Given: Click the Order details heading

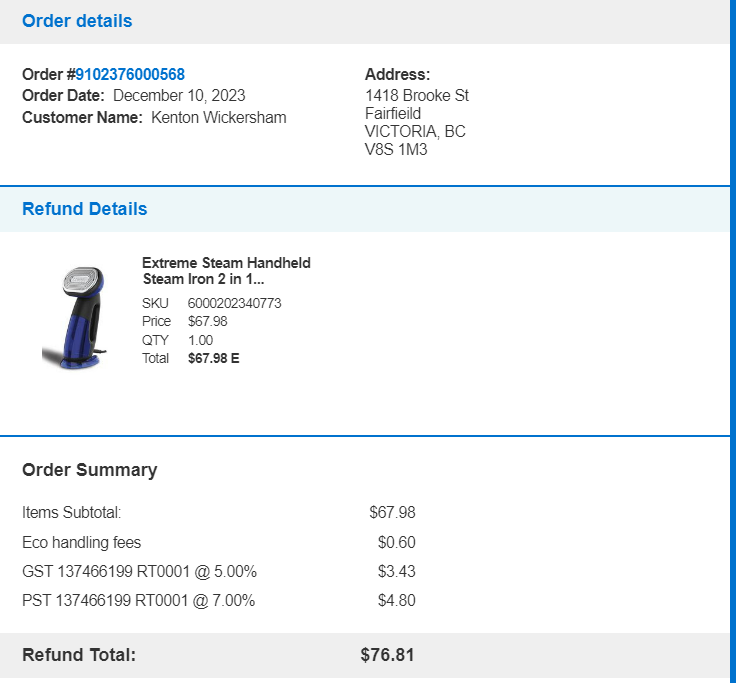Looking at the screenshot, I should pos(77,21).
